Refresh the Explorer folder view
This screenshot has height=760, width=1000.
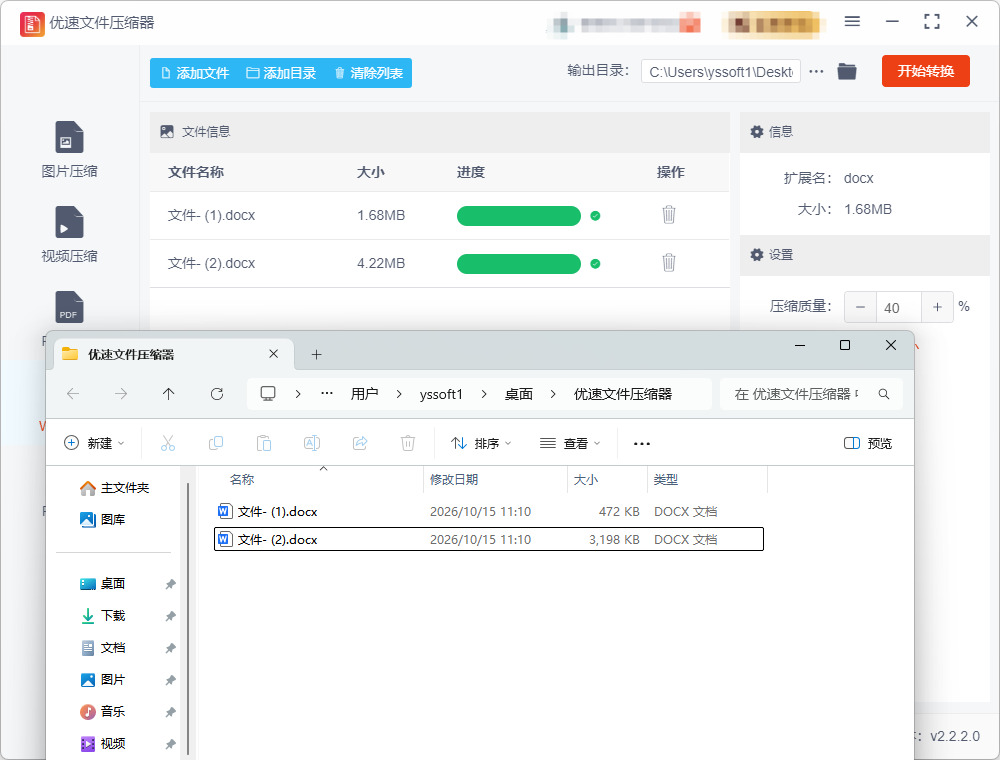(217, 394)
